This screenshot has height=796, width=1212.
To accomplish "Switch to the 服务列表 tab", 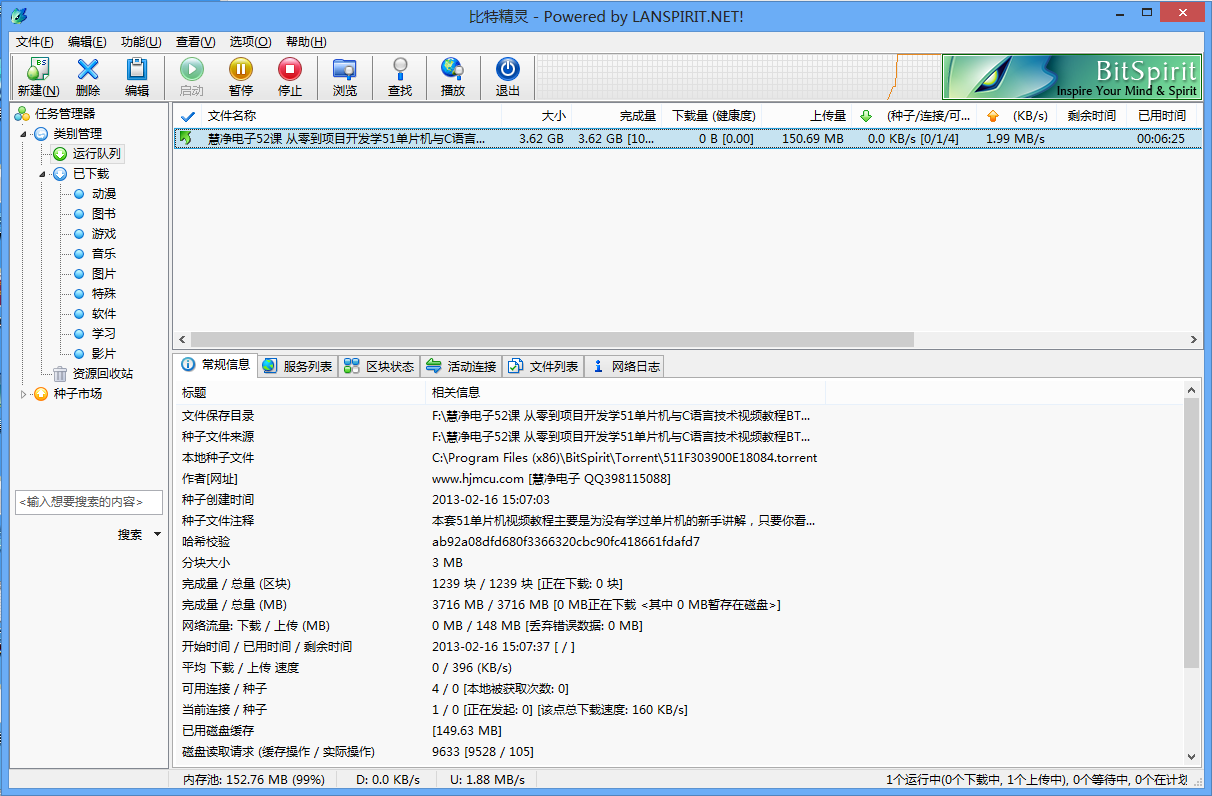I will click(298, 367).
